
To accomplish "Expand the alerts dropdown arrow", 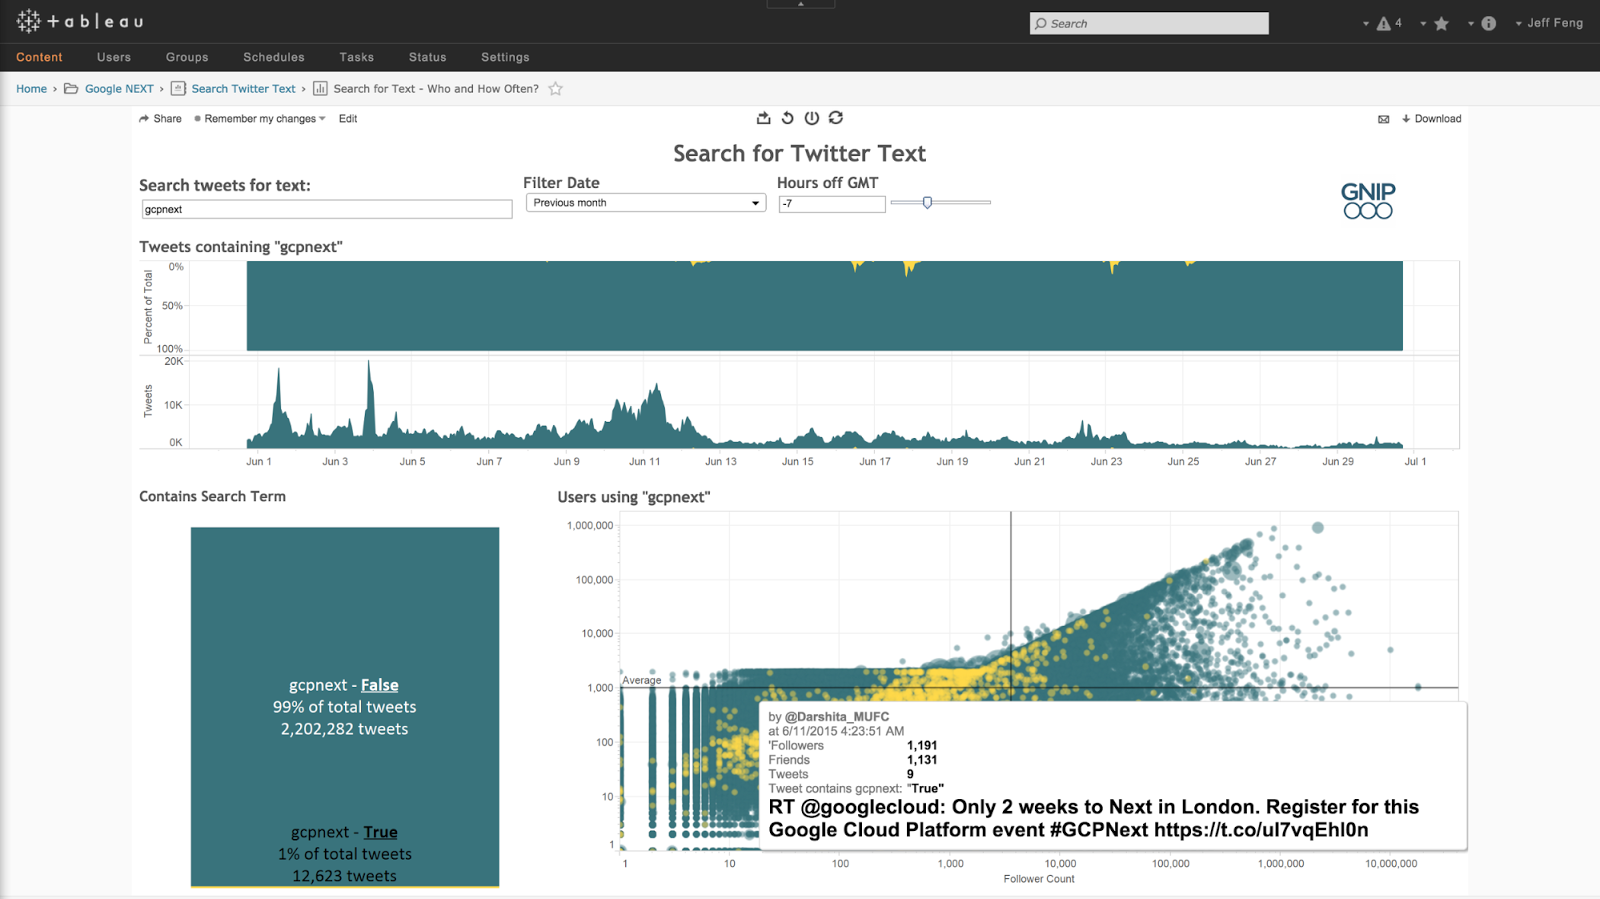I will [1366, 24].
